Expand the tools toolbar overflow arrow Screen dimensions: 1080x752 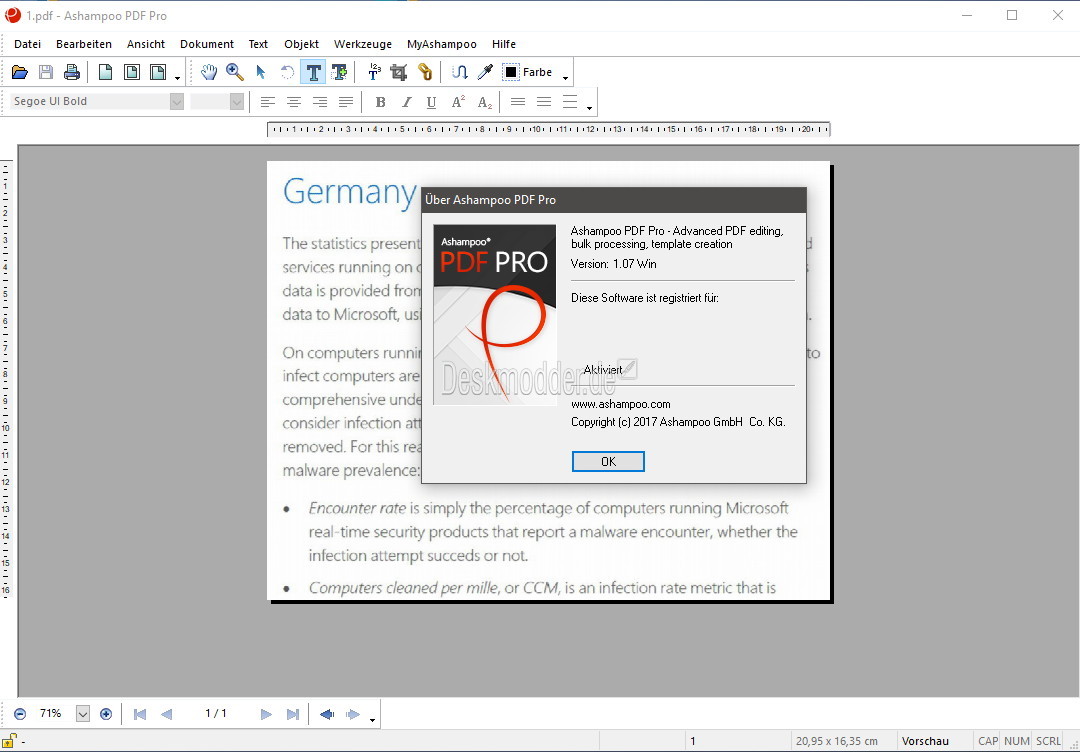[x=565, y=78]
